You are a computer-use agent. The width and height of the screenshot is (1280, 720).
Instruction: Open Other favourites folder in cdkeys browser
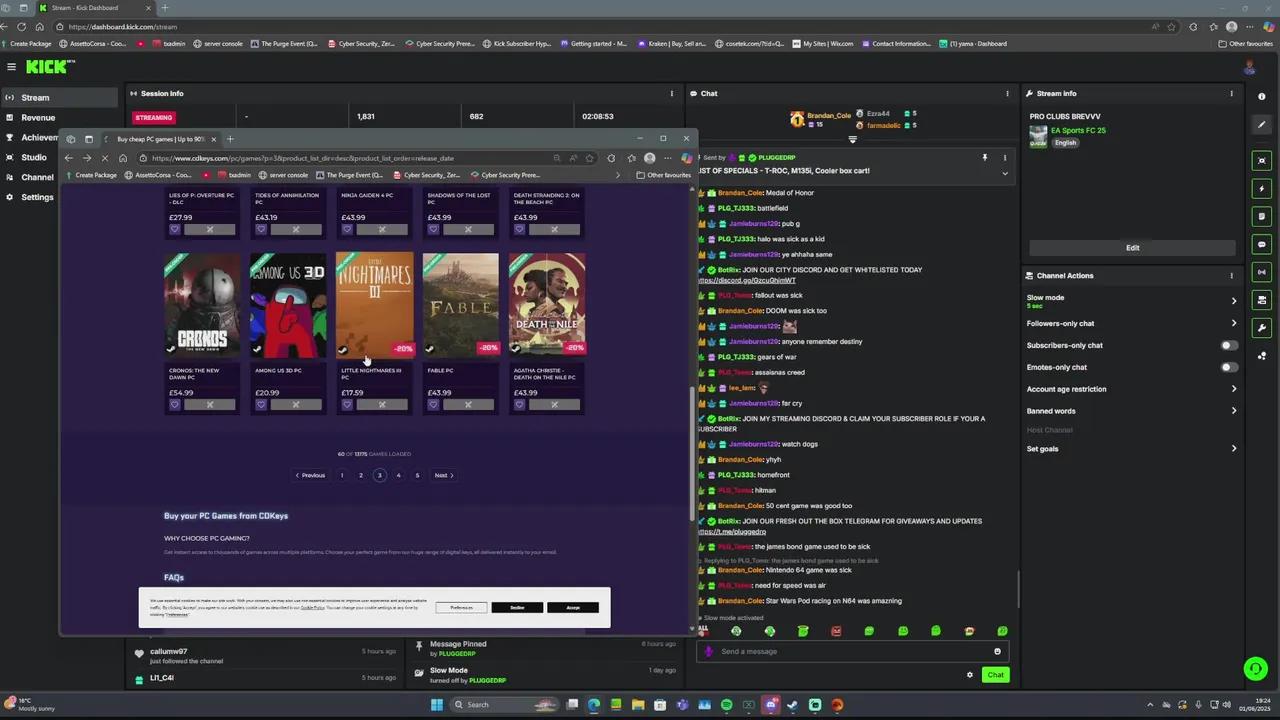click(x=663, y=175)
